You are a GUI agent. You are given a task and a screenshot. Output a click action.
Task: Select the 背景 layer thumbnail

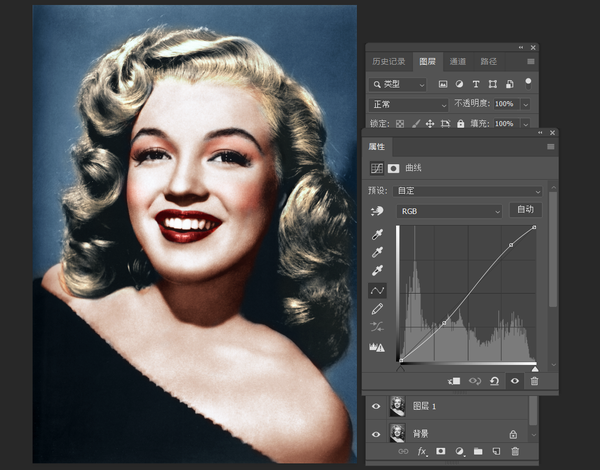(398, 433)
